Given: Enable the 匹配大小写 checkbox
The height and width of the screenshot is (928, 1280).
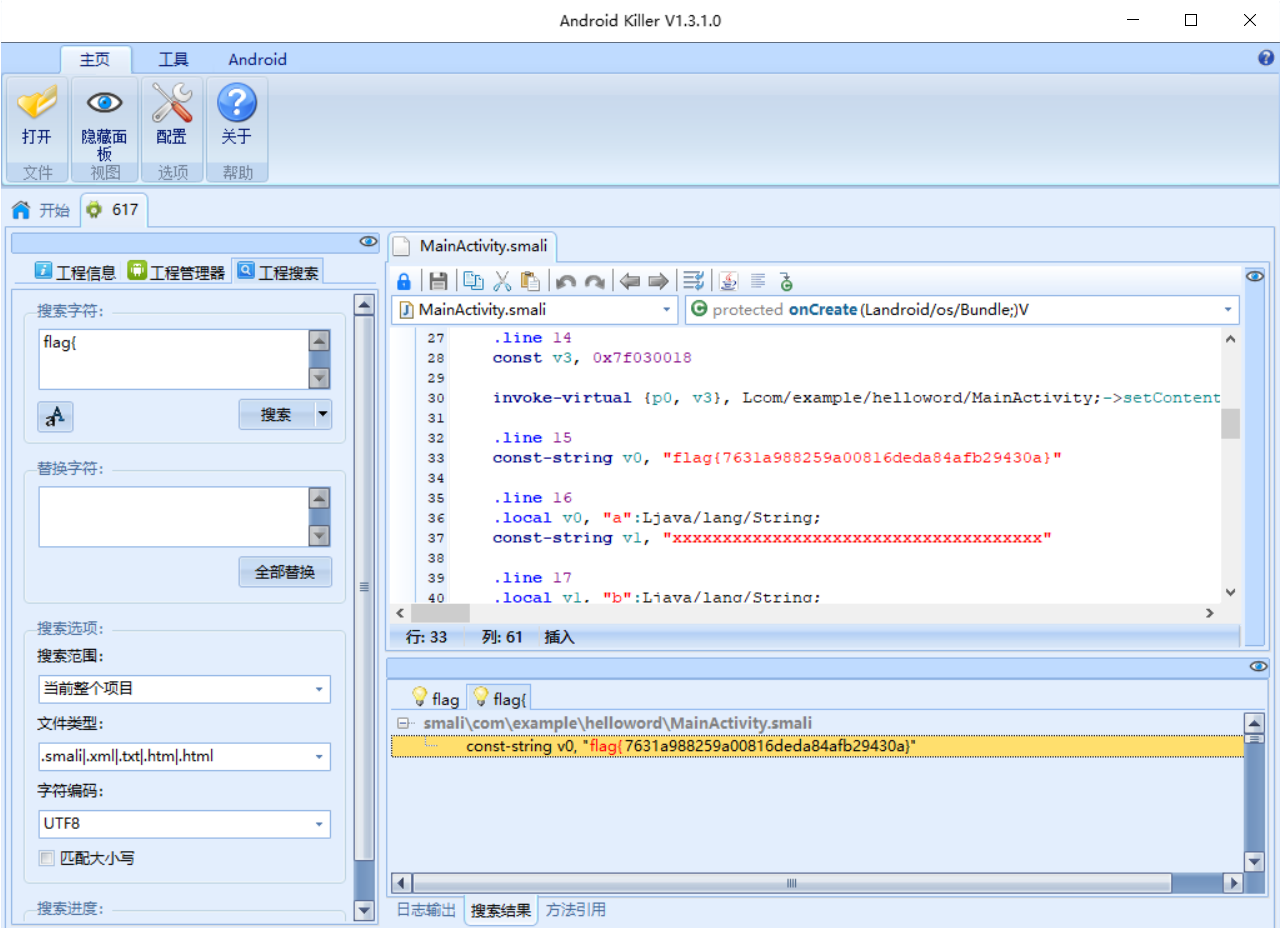Looking at the screenshot, I should tap(46, 858).
